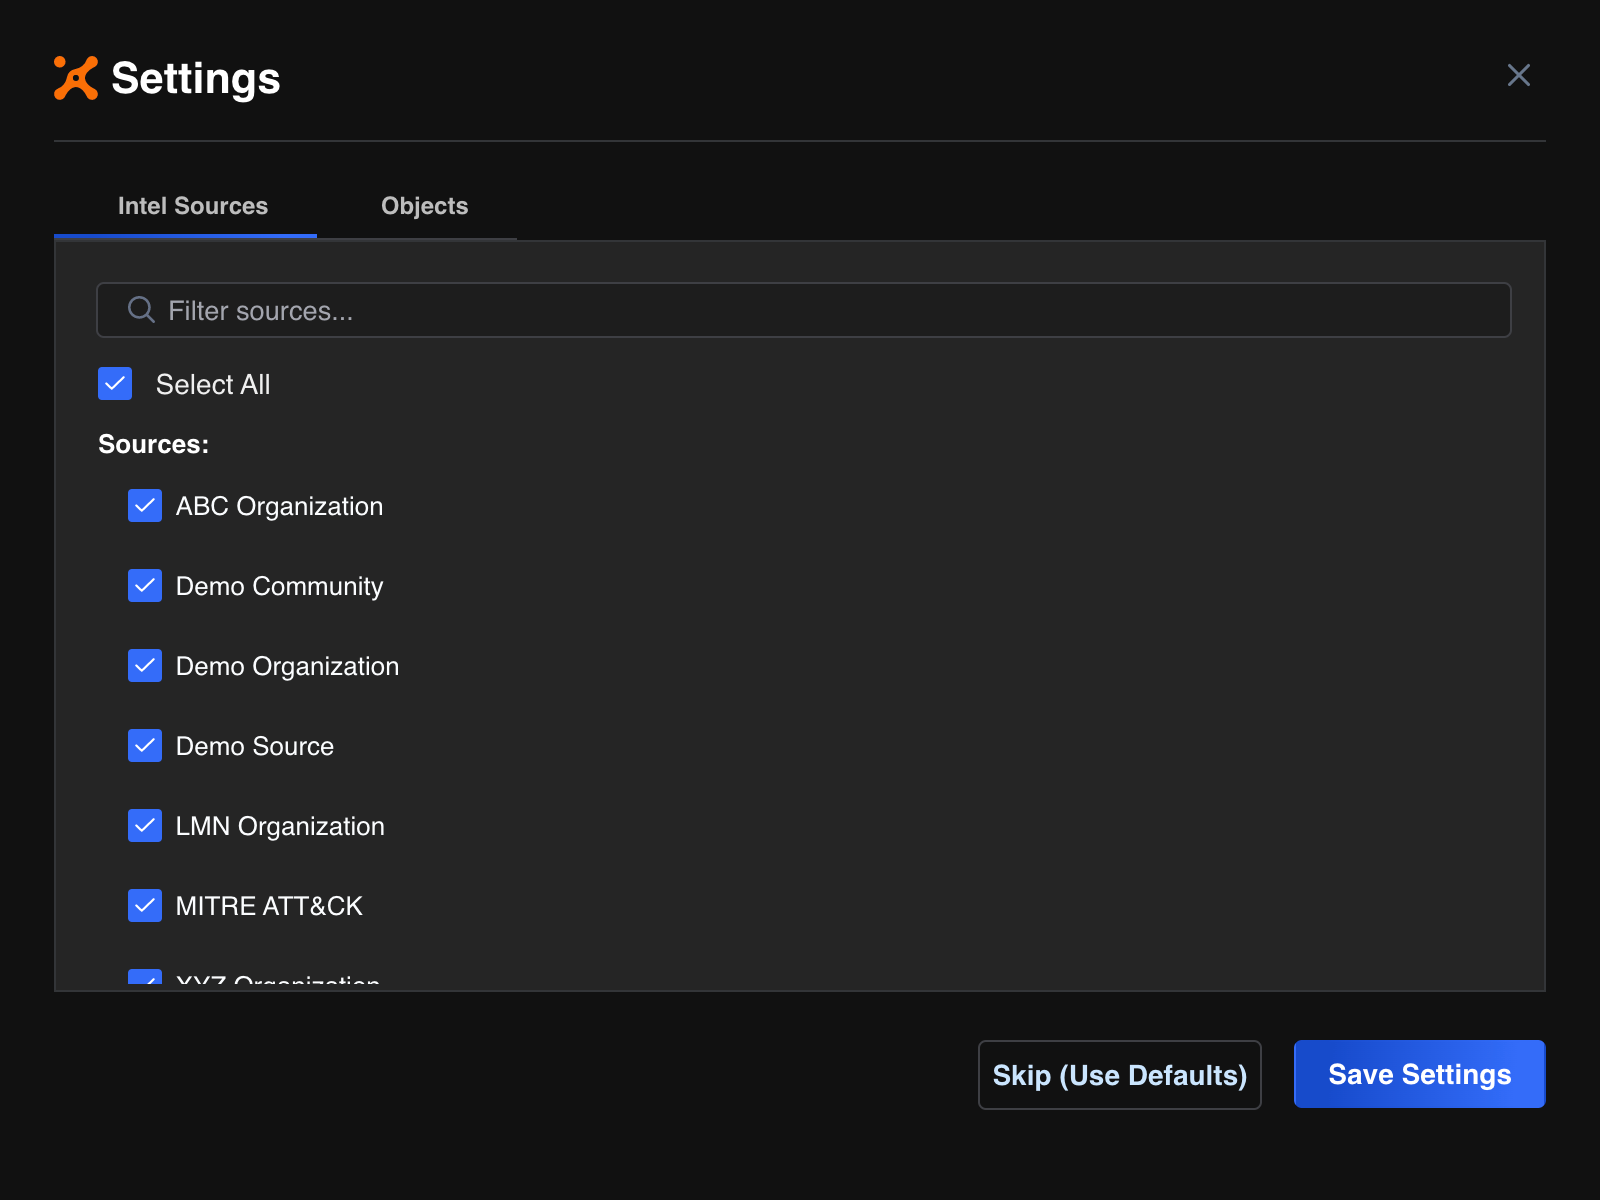Click the Demo Organization label
The width and height of the screenshot is (1600, 1200).
[287, 666]
